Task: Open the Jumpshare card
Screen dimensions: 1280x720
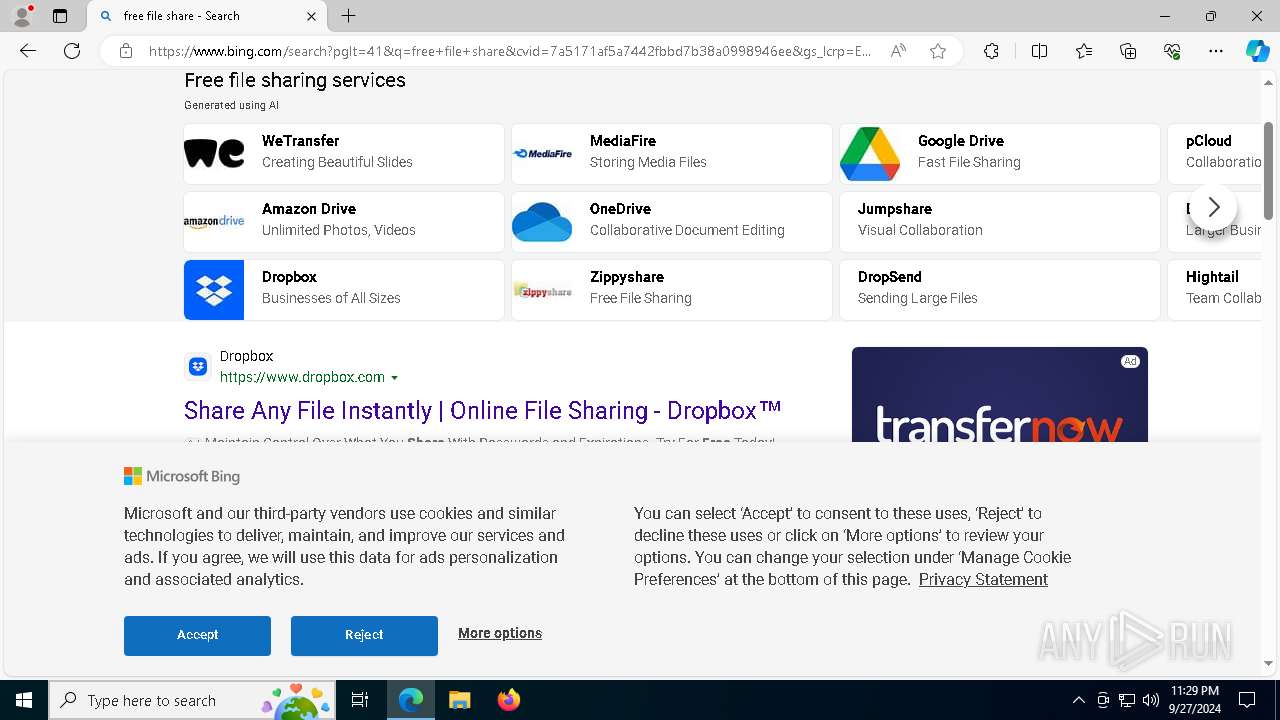Action: [x=1000, y=221]
